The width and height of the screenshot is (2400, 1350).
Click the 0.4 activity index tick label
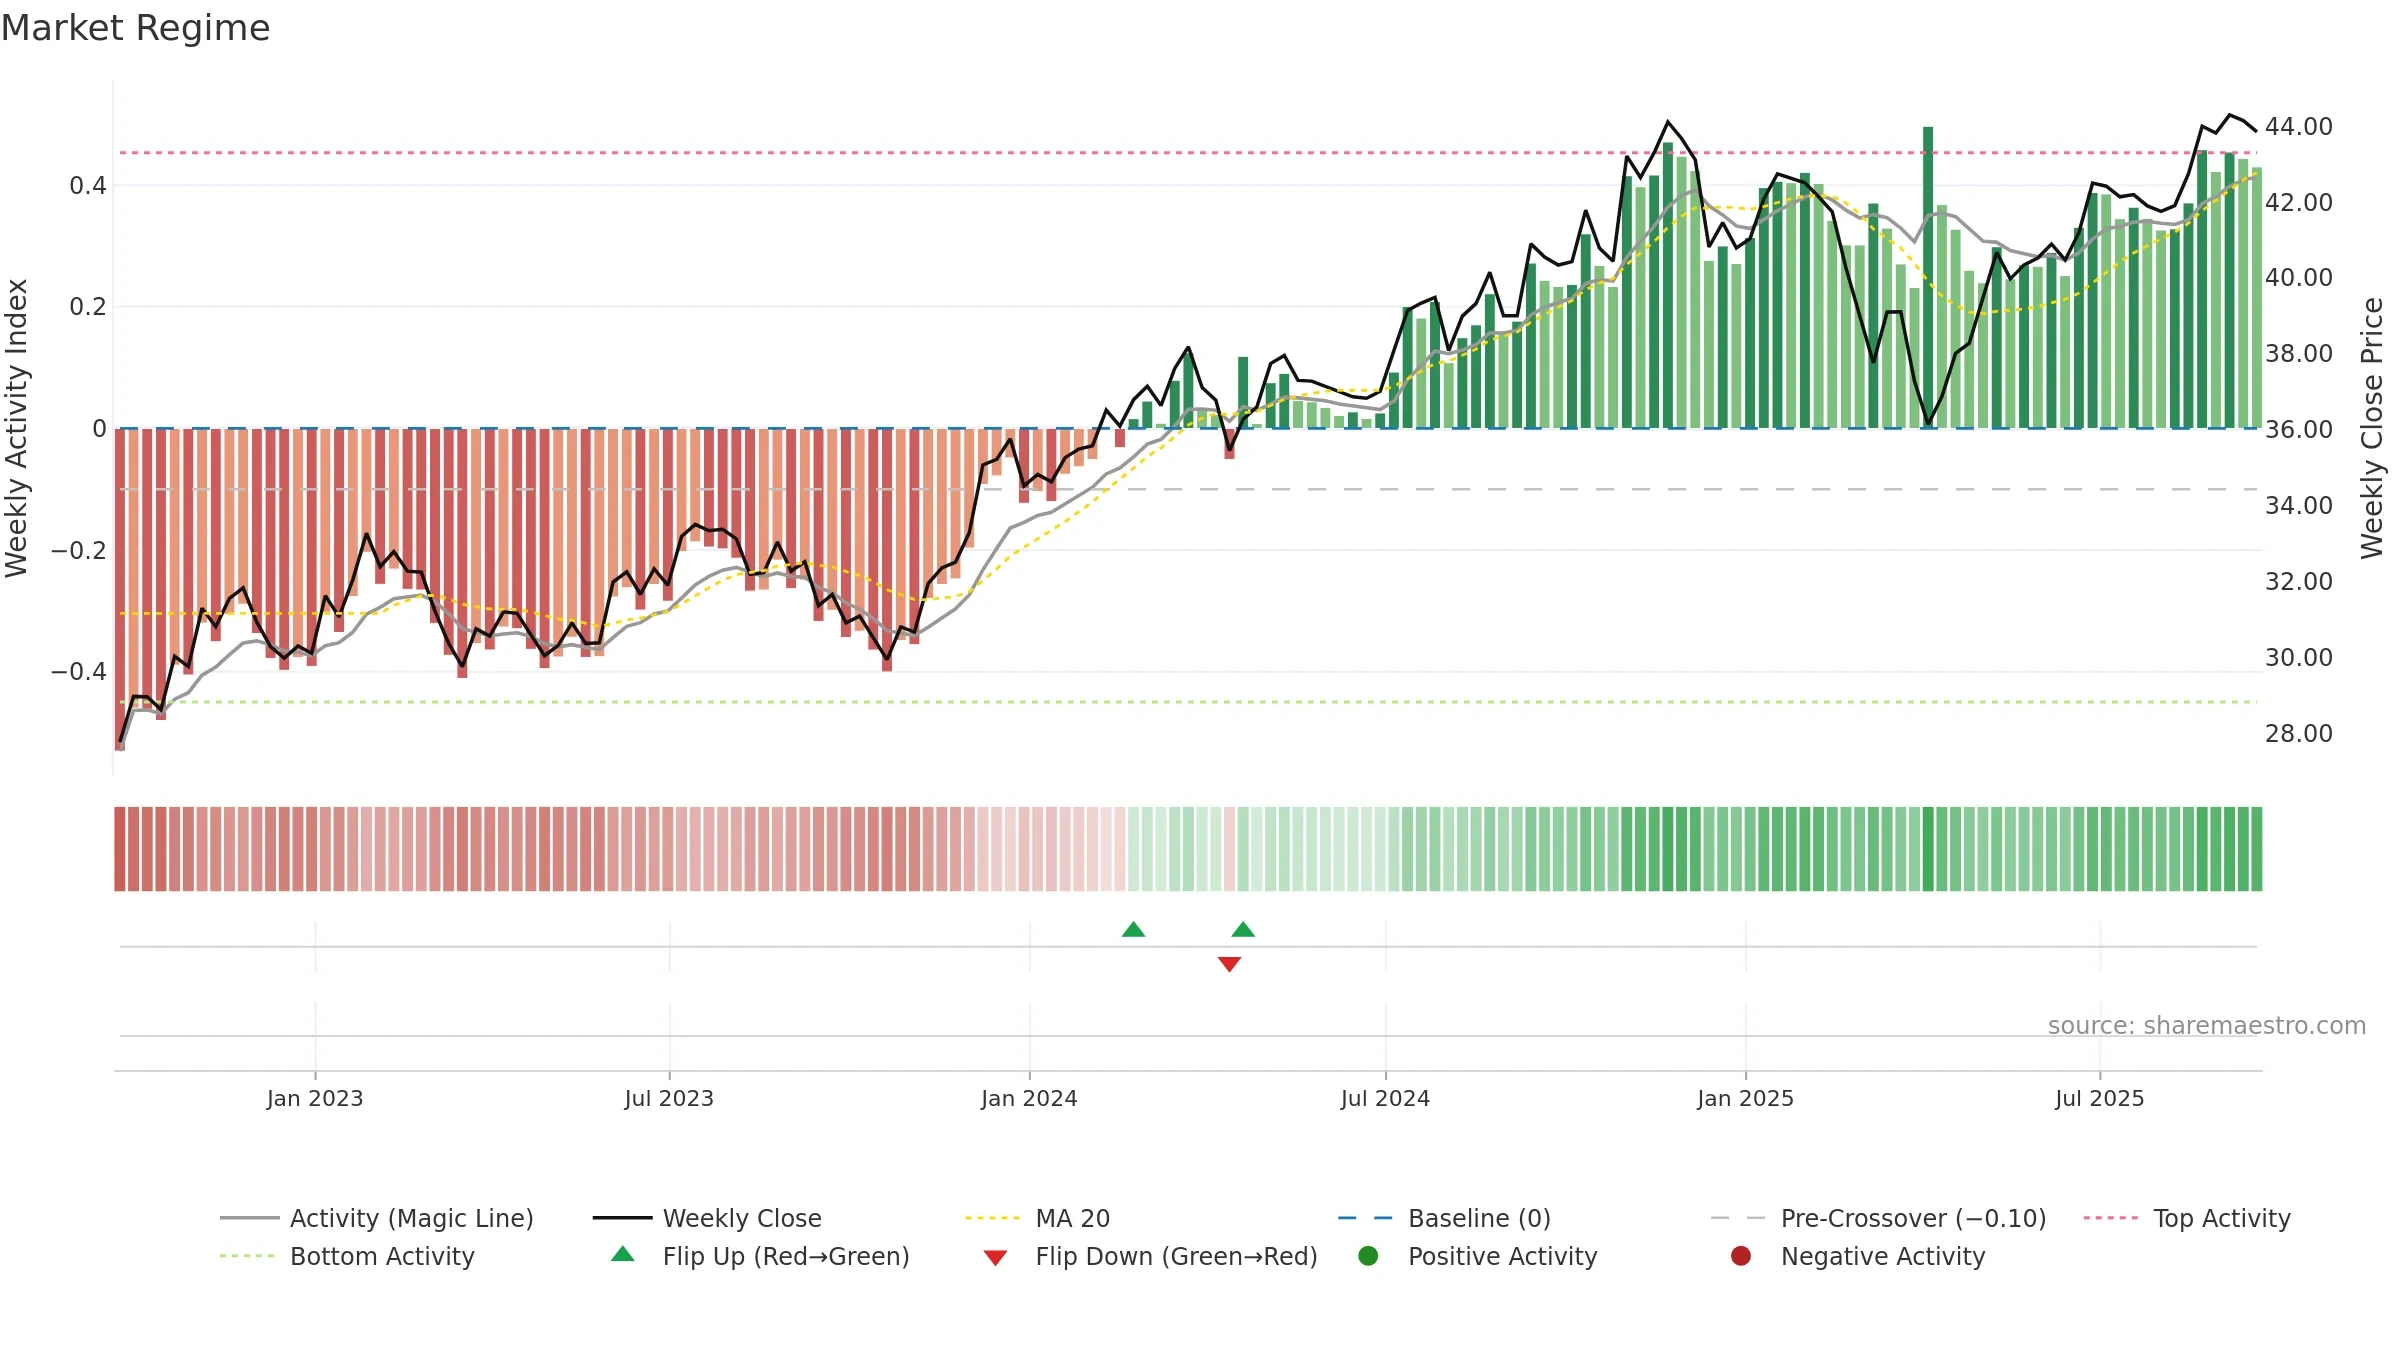[88, 186]
